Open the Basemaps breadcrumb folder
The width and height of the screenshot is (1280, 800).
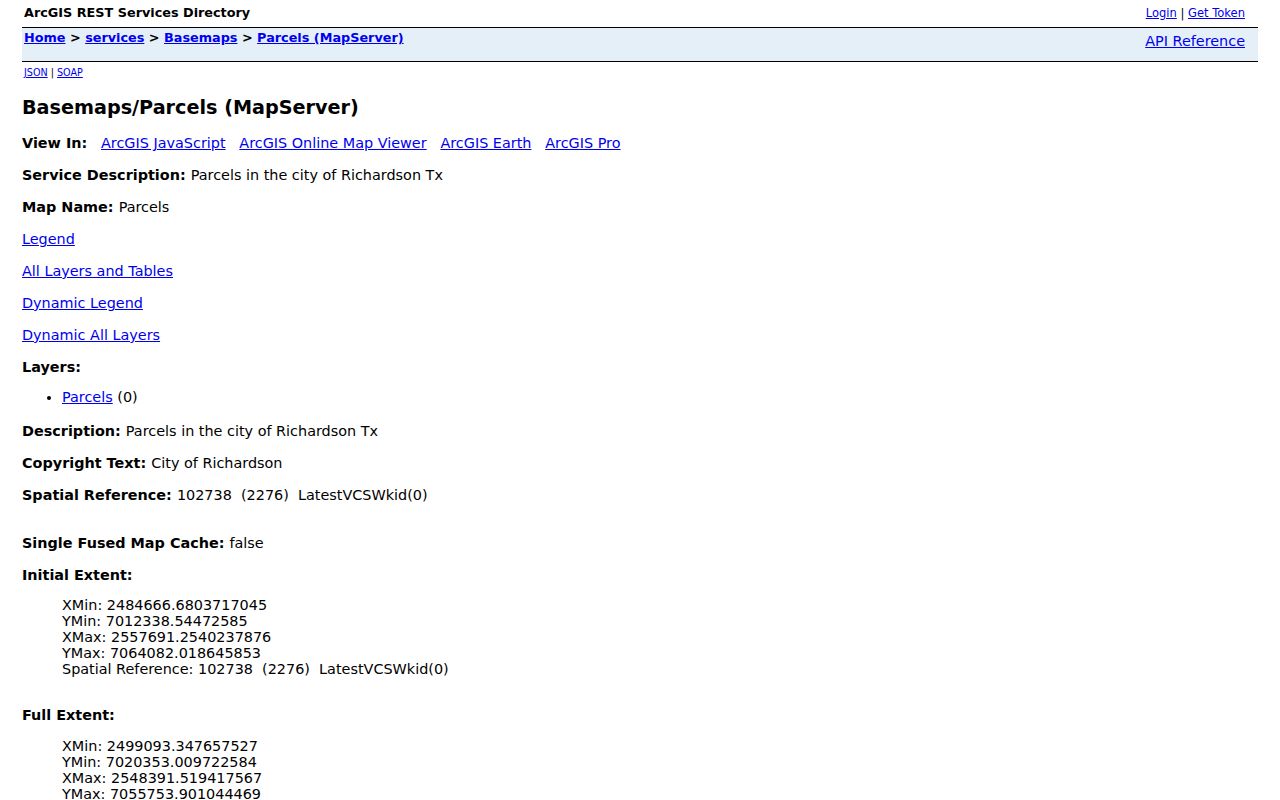[201, 38]
